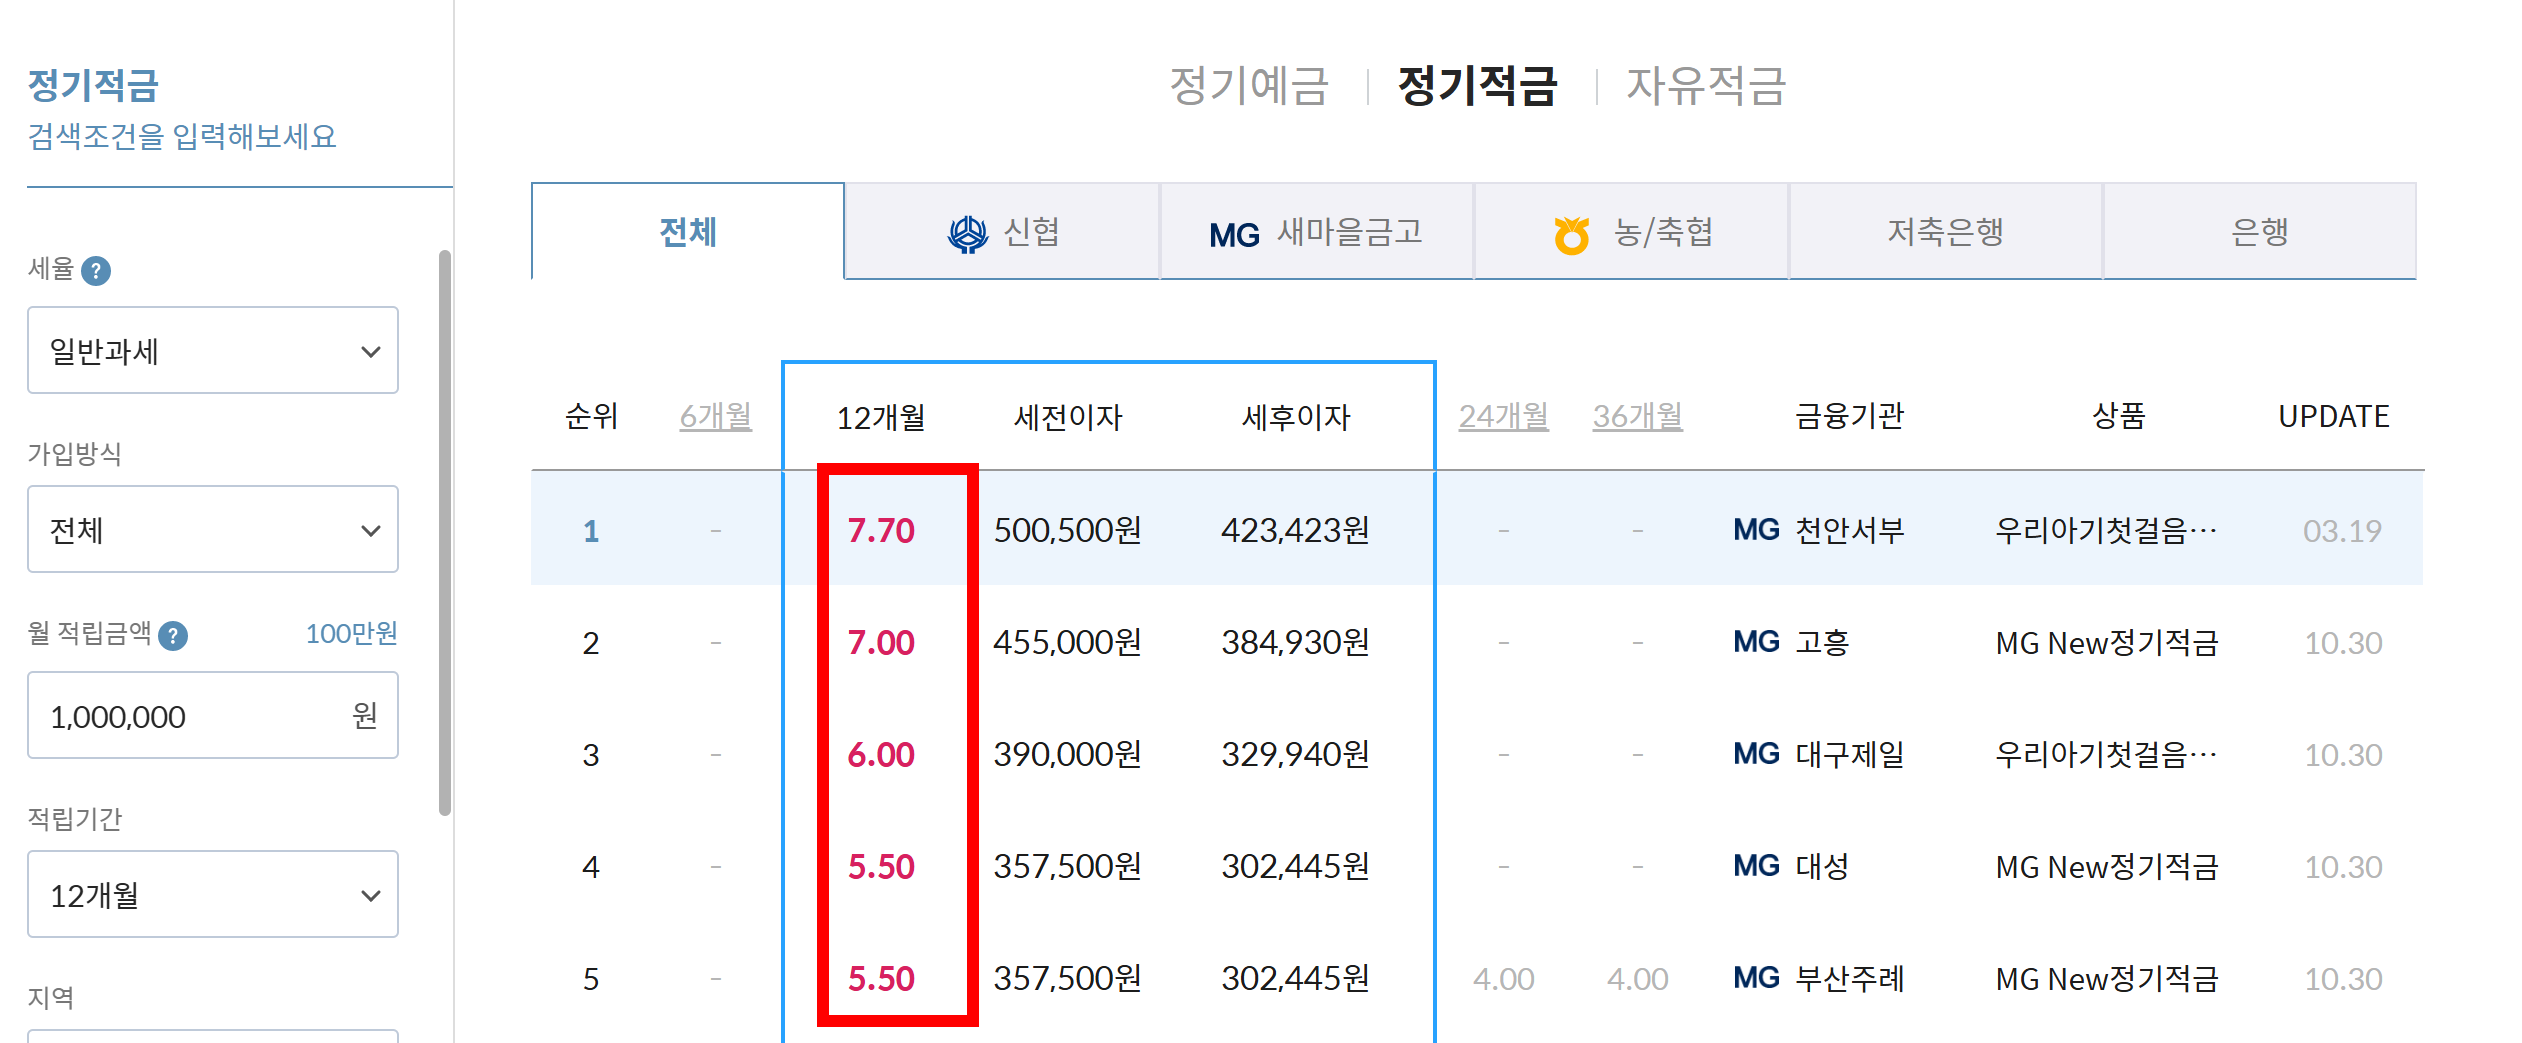Click the 500,500원 pre-tax interest

point(1068,530)
